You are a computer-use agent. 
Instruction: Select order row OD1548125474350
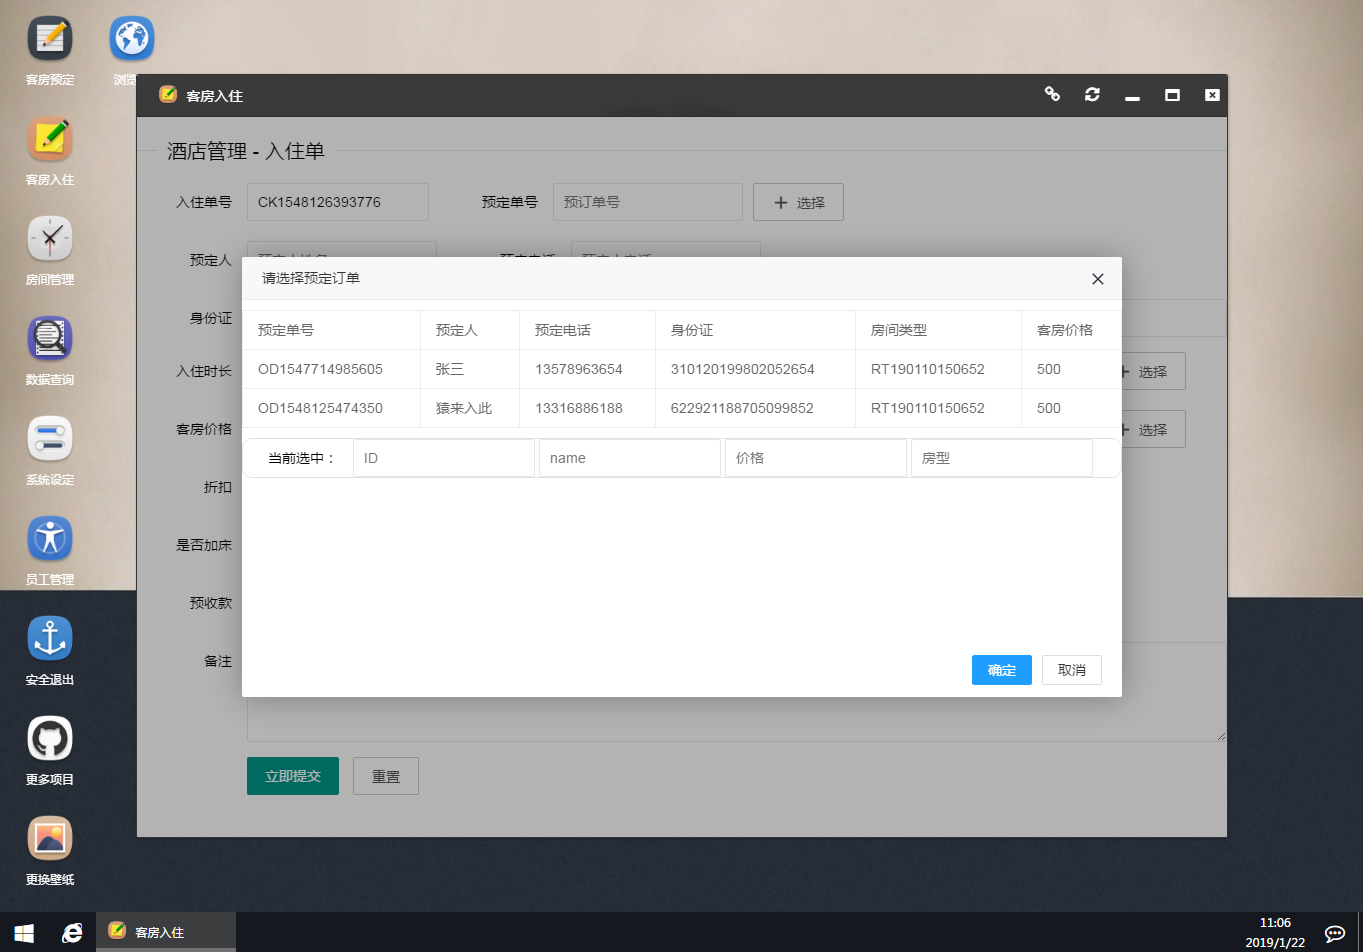320,408
